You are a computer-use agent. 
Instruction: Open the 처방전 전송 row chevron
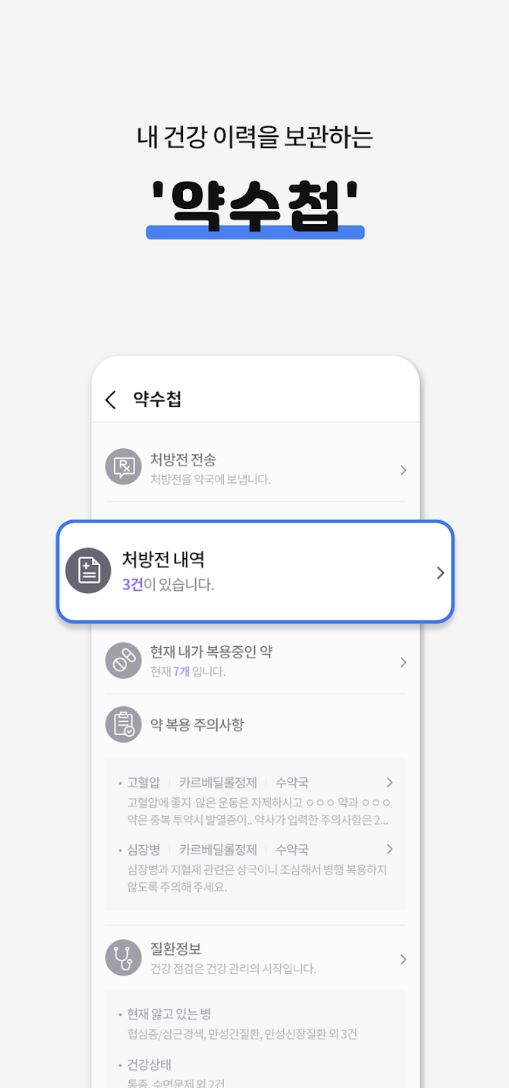(x=403, y=470)
